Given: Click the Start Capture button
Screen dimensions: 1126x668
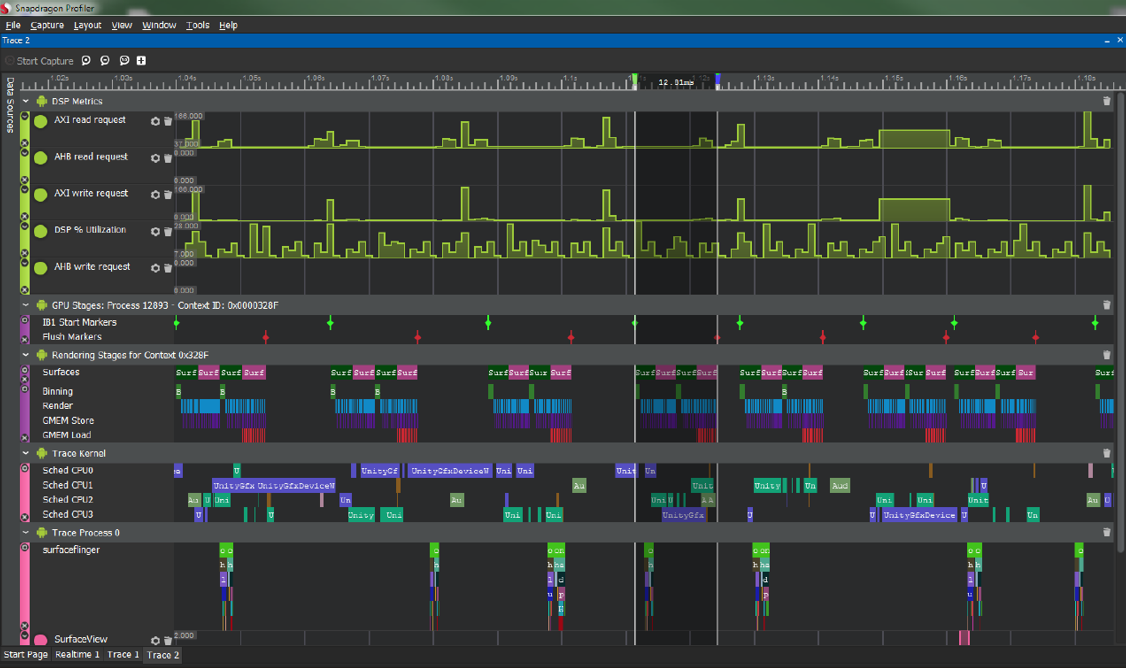Looking at the screenshot, I should tap(39, 61).
